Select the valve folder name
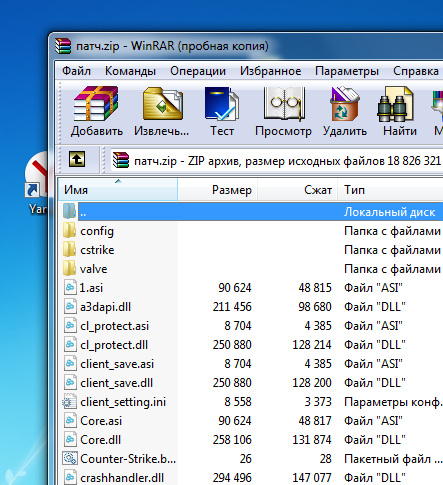 (93, 269)
